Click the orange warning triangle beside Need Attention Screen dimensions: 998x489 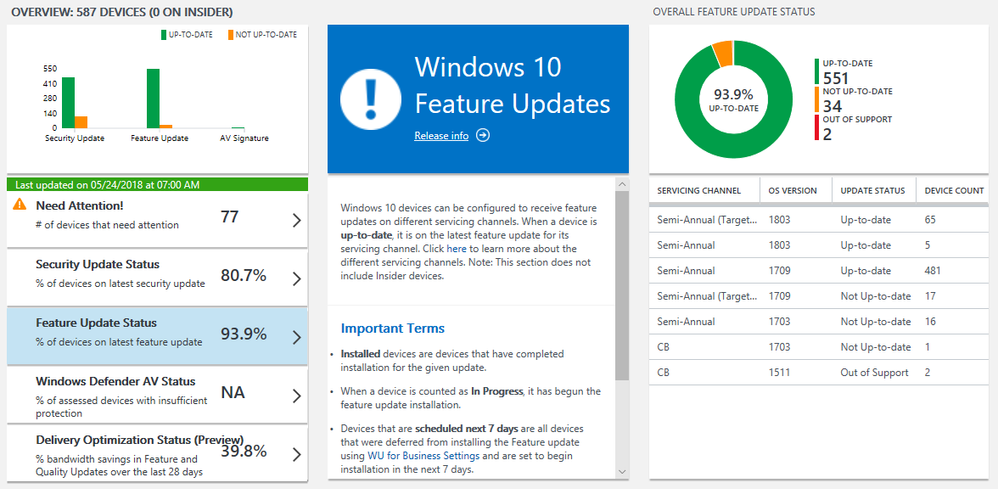tap(20, 204)
